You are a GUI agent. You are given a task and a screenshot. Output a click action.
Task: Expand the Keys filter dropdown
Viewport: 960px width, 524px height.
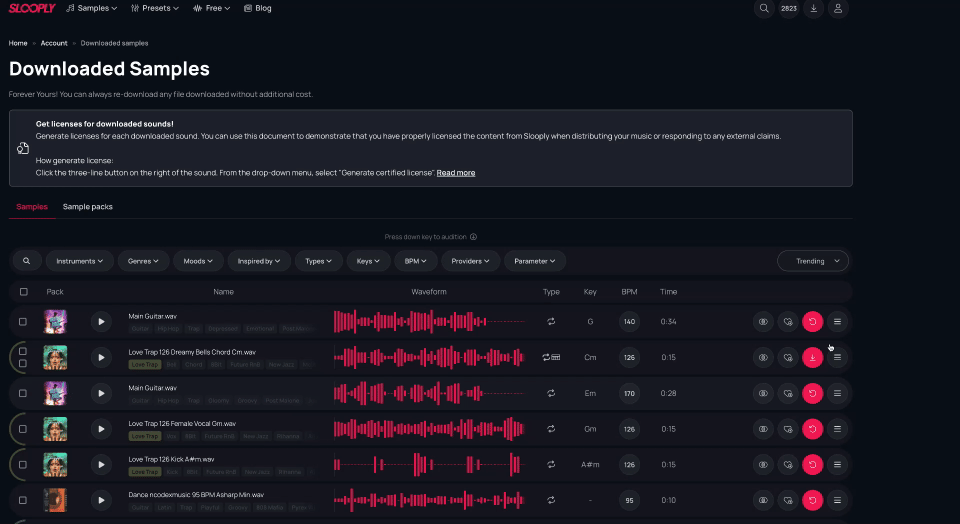[x=368, y=261]
